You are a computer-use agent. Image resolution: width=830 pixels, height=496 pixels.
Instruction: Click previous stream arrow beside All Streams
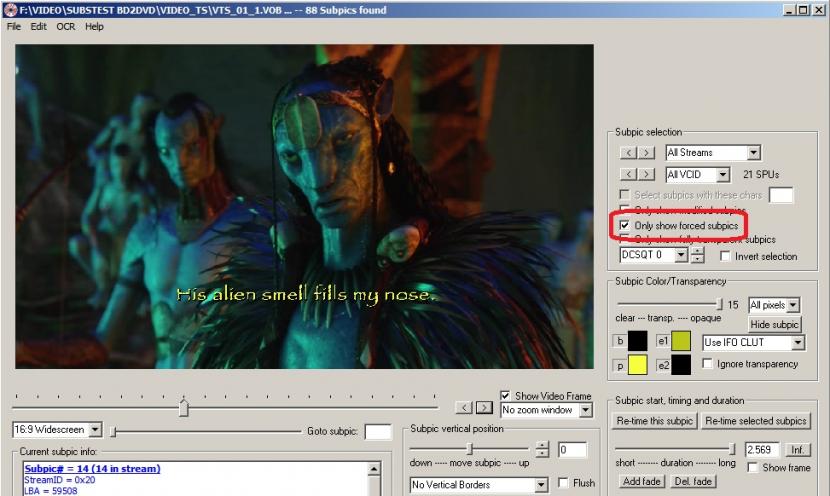pos(628,153)
